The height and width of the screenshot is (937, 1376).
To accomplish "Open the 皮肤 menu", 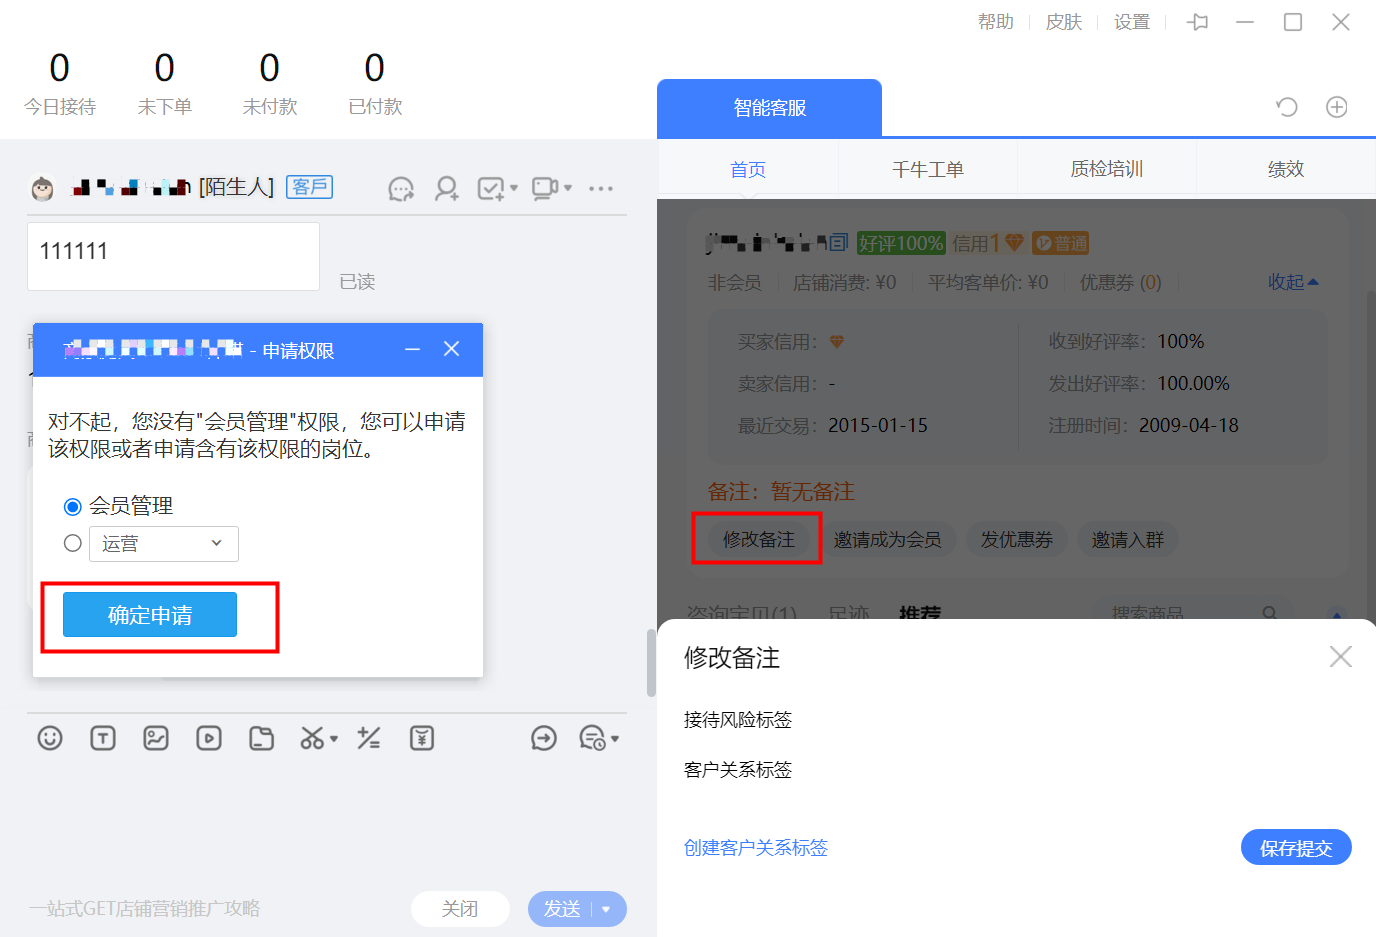I will pos(1064,22).
